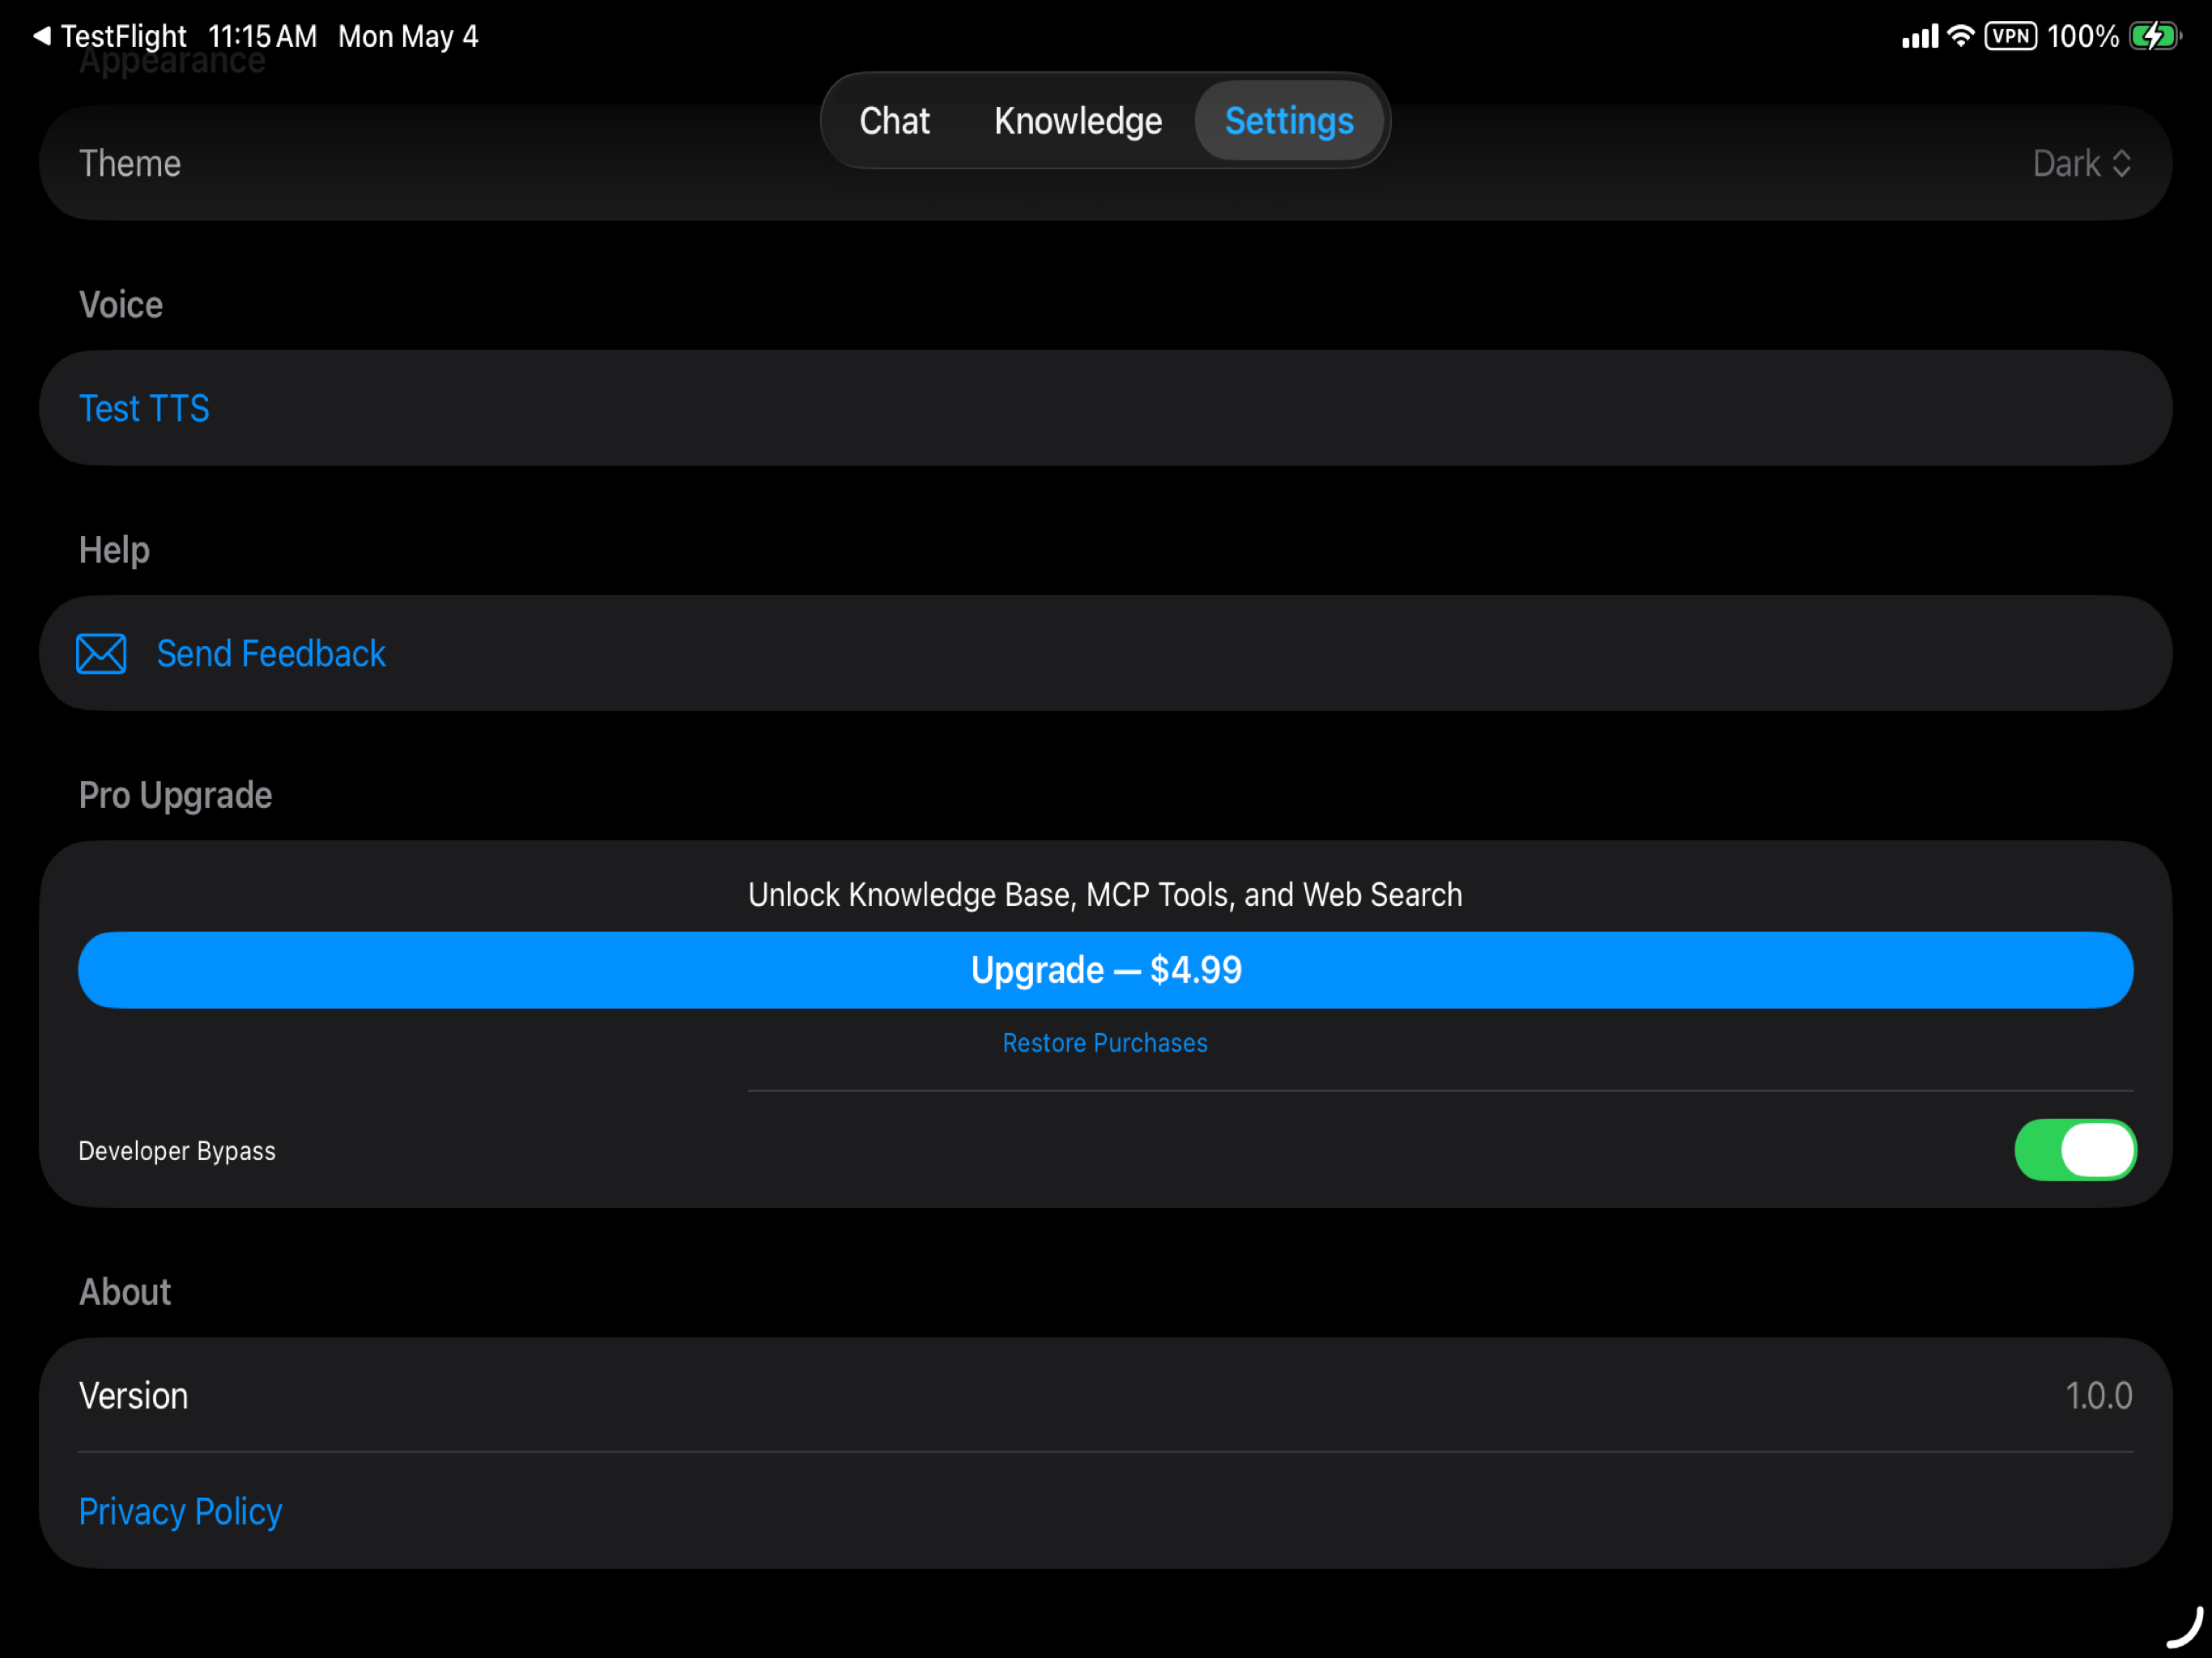Tap Restore Purchases link
The height and width of the screenshot is (1658, 2212).
[1105, 1043]
